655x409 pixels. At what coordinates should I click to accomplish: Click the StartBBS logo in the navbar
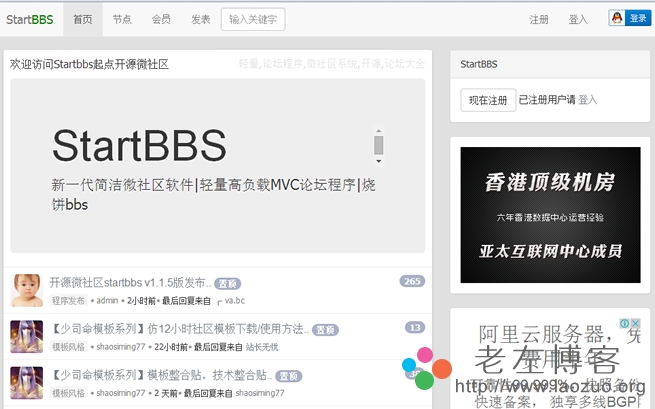[29, 19]
